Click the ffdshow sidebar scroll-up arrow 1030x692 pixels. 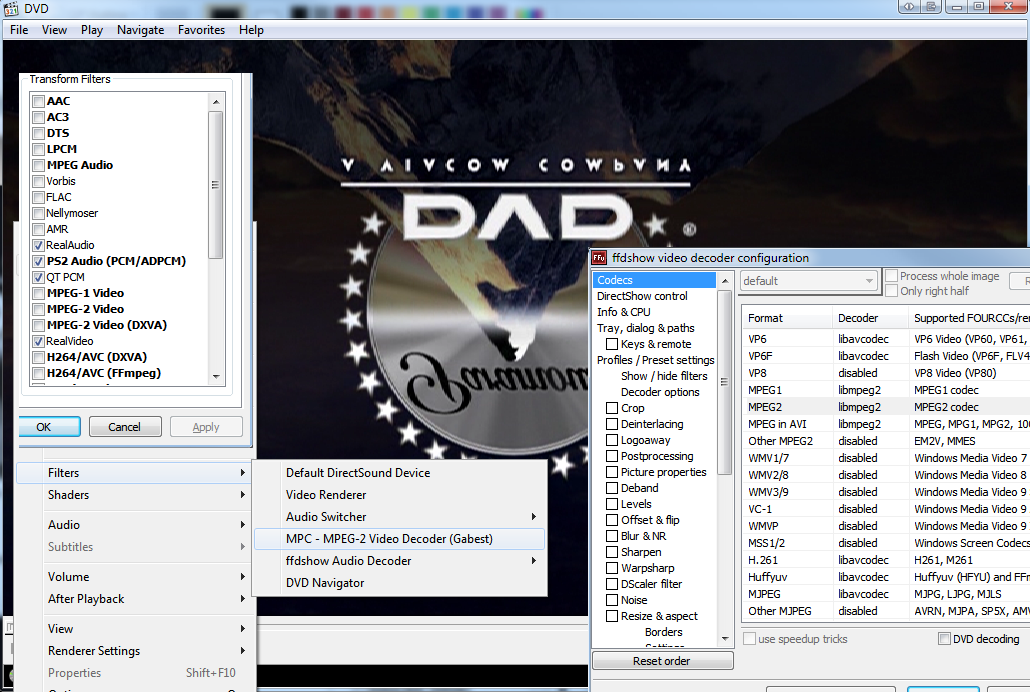pos(726,280)
